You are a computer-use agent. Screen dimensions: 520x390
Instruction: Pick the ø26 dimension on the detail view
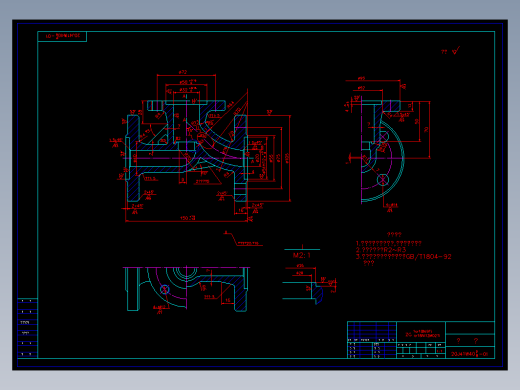[x=300, y=273]
